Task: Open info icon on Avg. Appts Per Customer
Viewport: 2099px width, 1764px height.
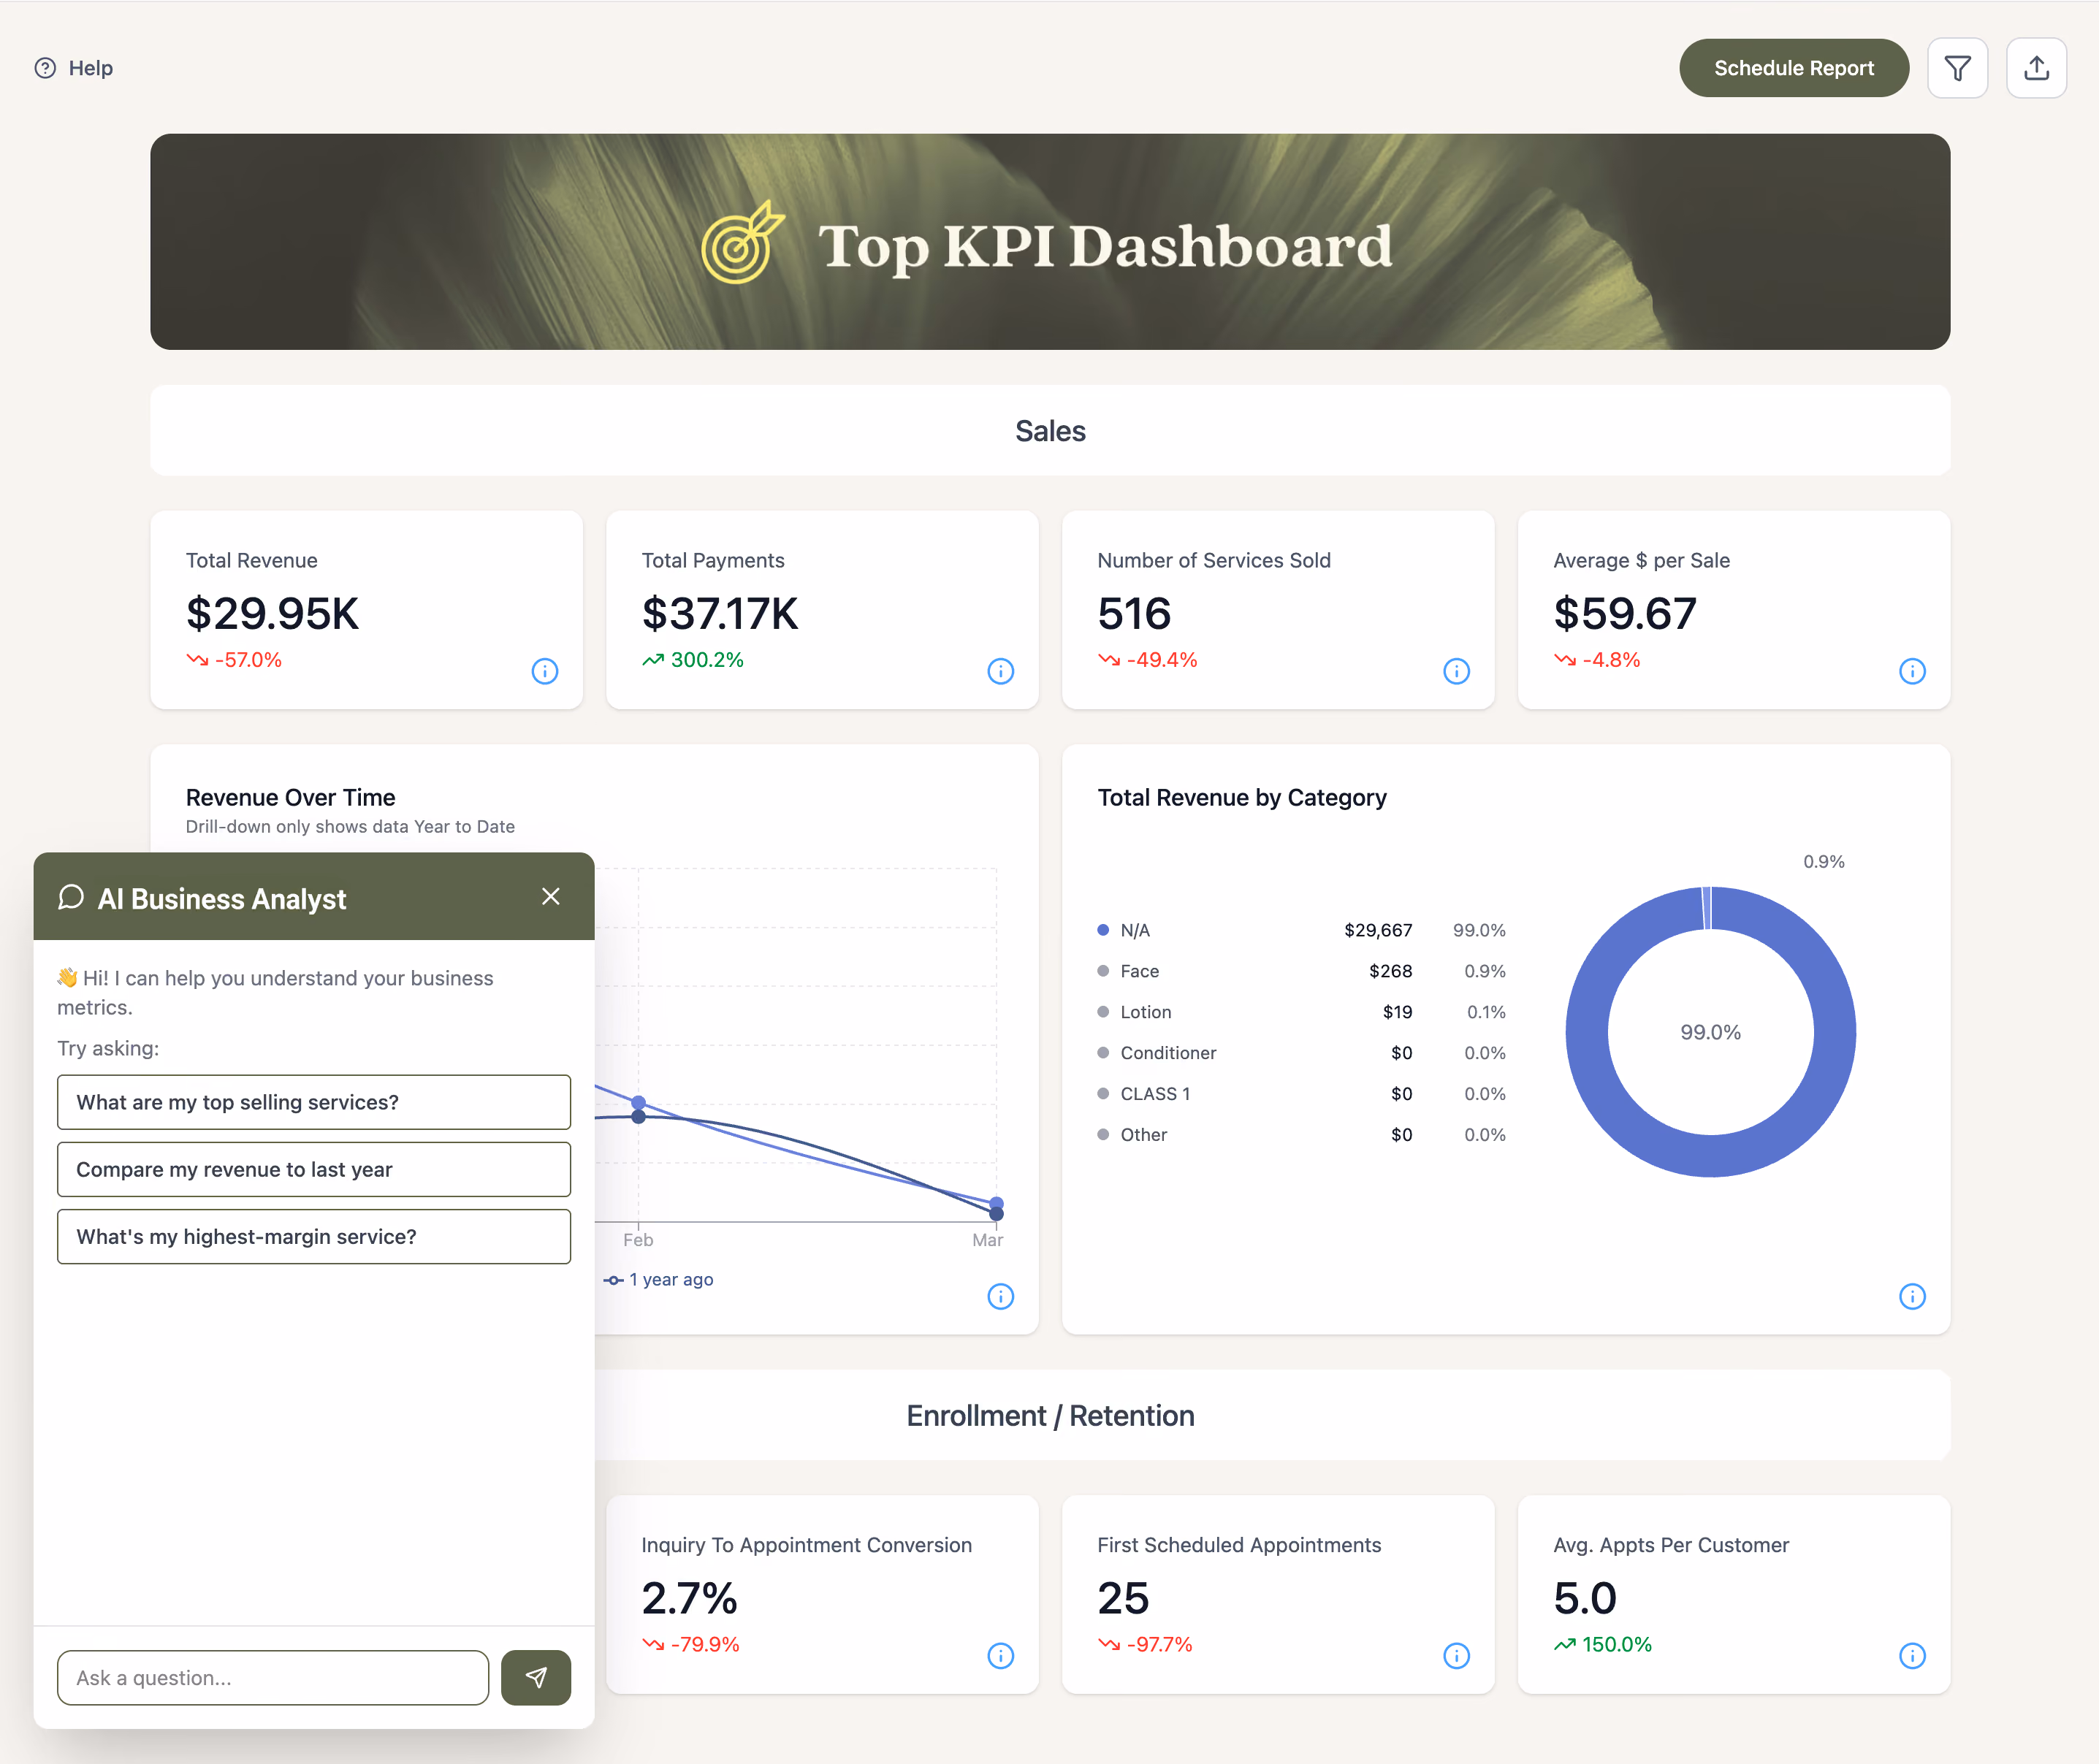Action: [1912, 1656]
